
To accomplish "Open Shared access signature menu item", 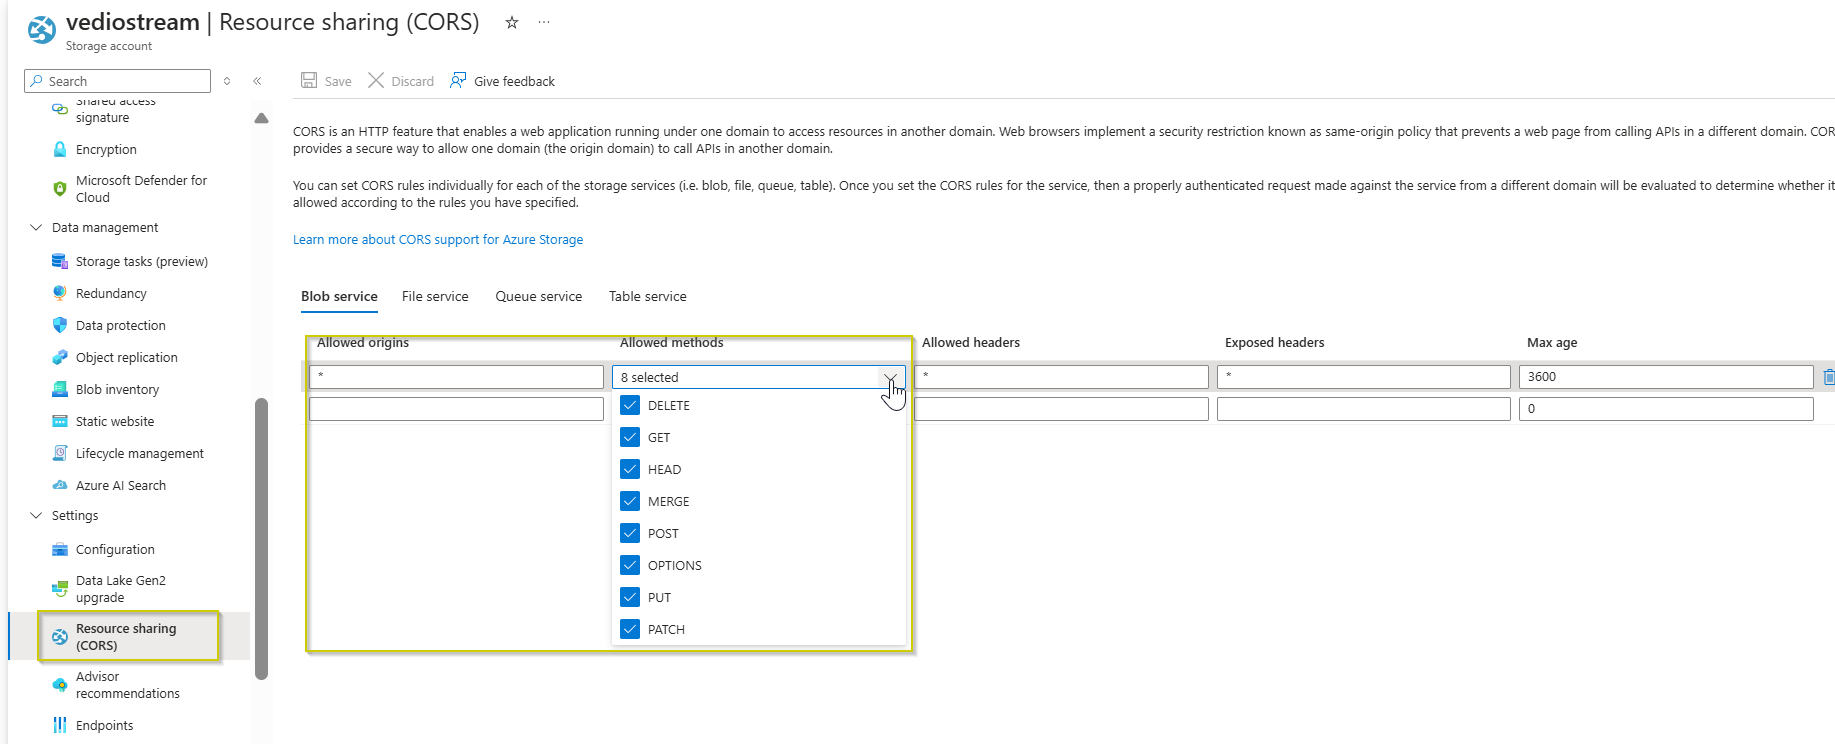I will coord(115,110).
